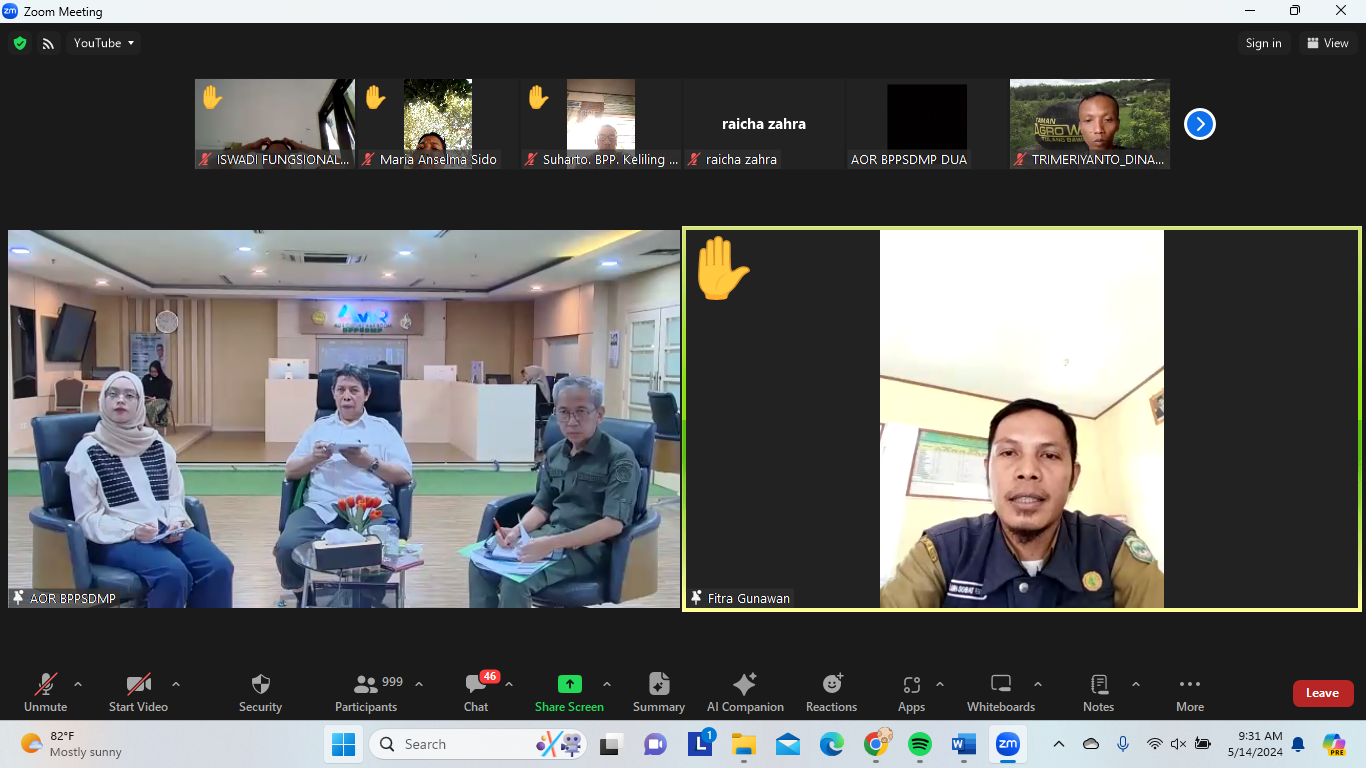1366x768 pixels.
Task: Click the Sign in button
Action: (1263, 43)
